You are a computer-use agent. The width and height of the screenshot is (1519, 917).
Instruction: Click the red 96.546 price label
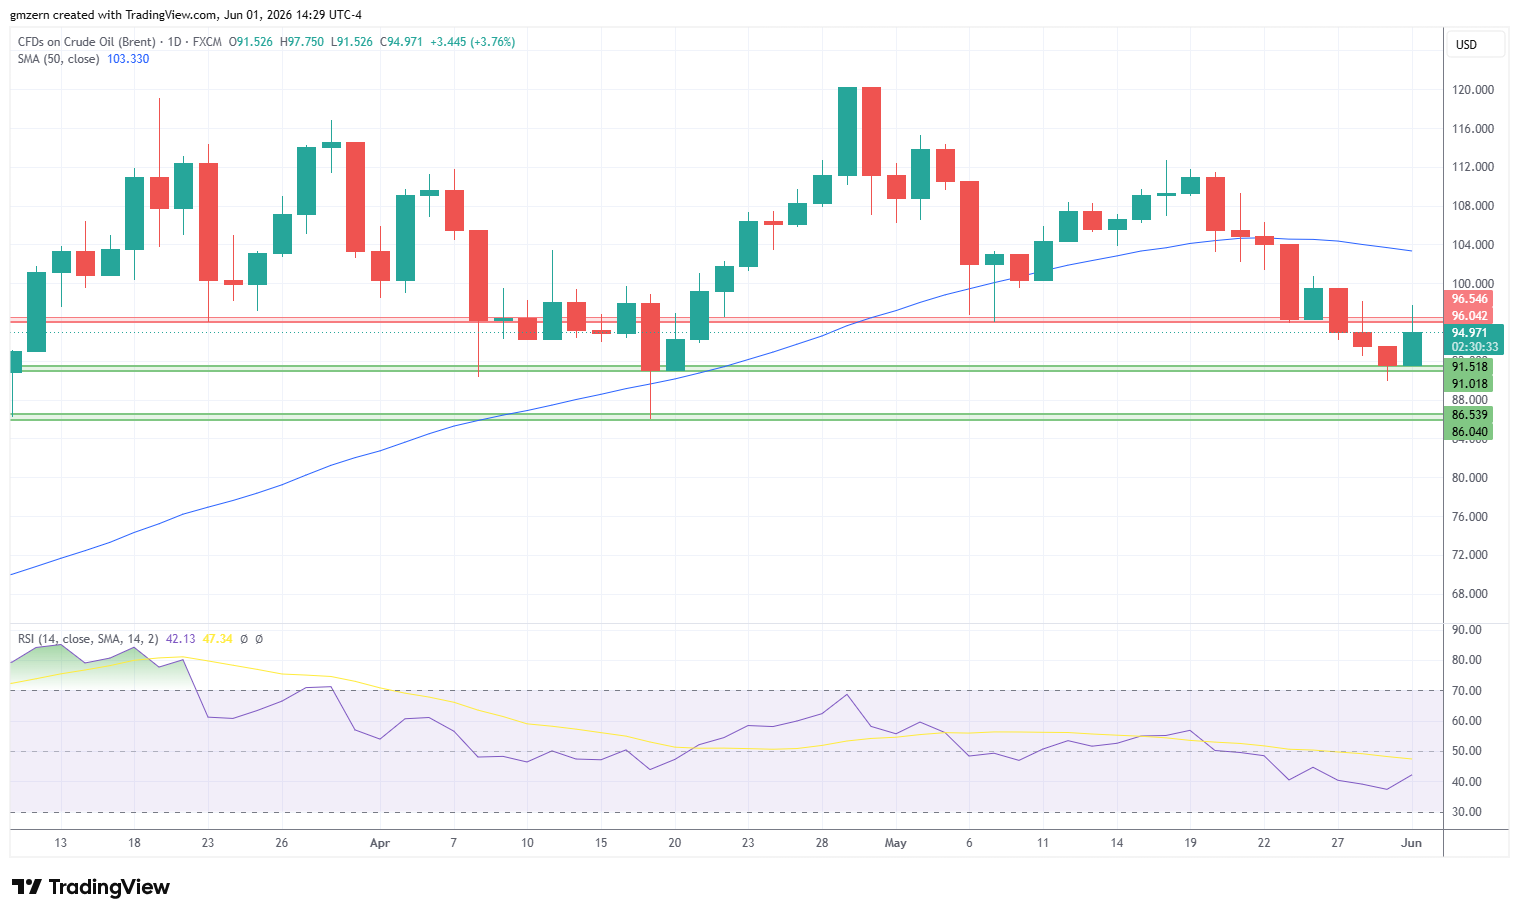point(1469,299)
